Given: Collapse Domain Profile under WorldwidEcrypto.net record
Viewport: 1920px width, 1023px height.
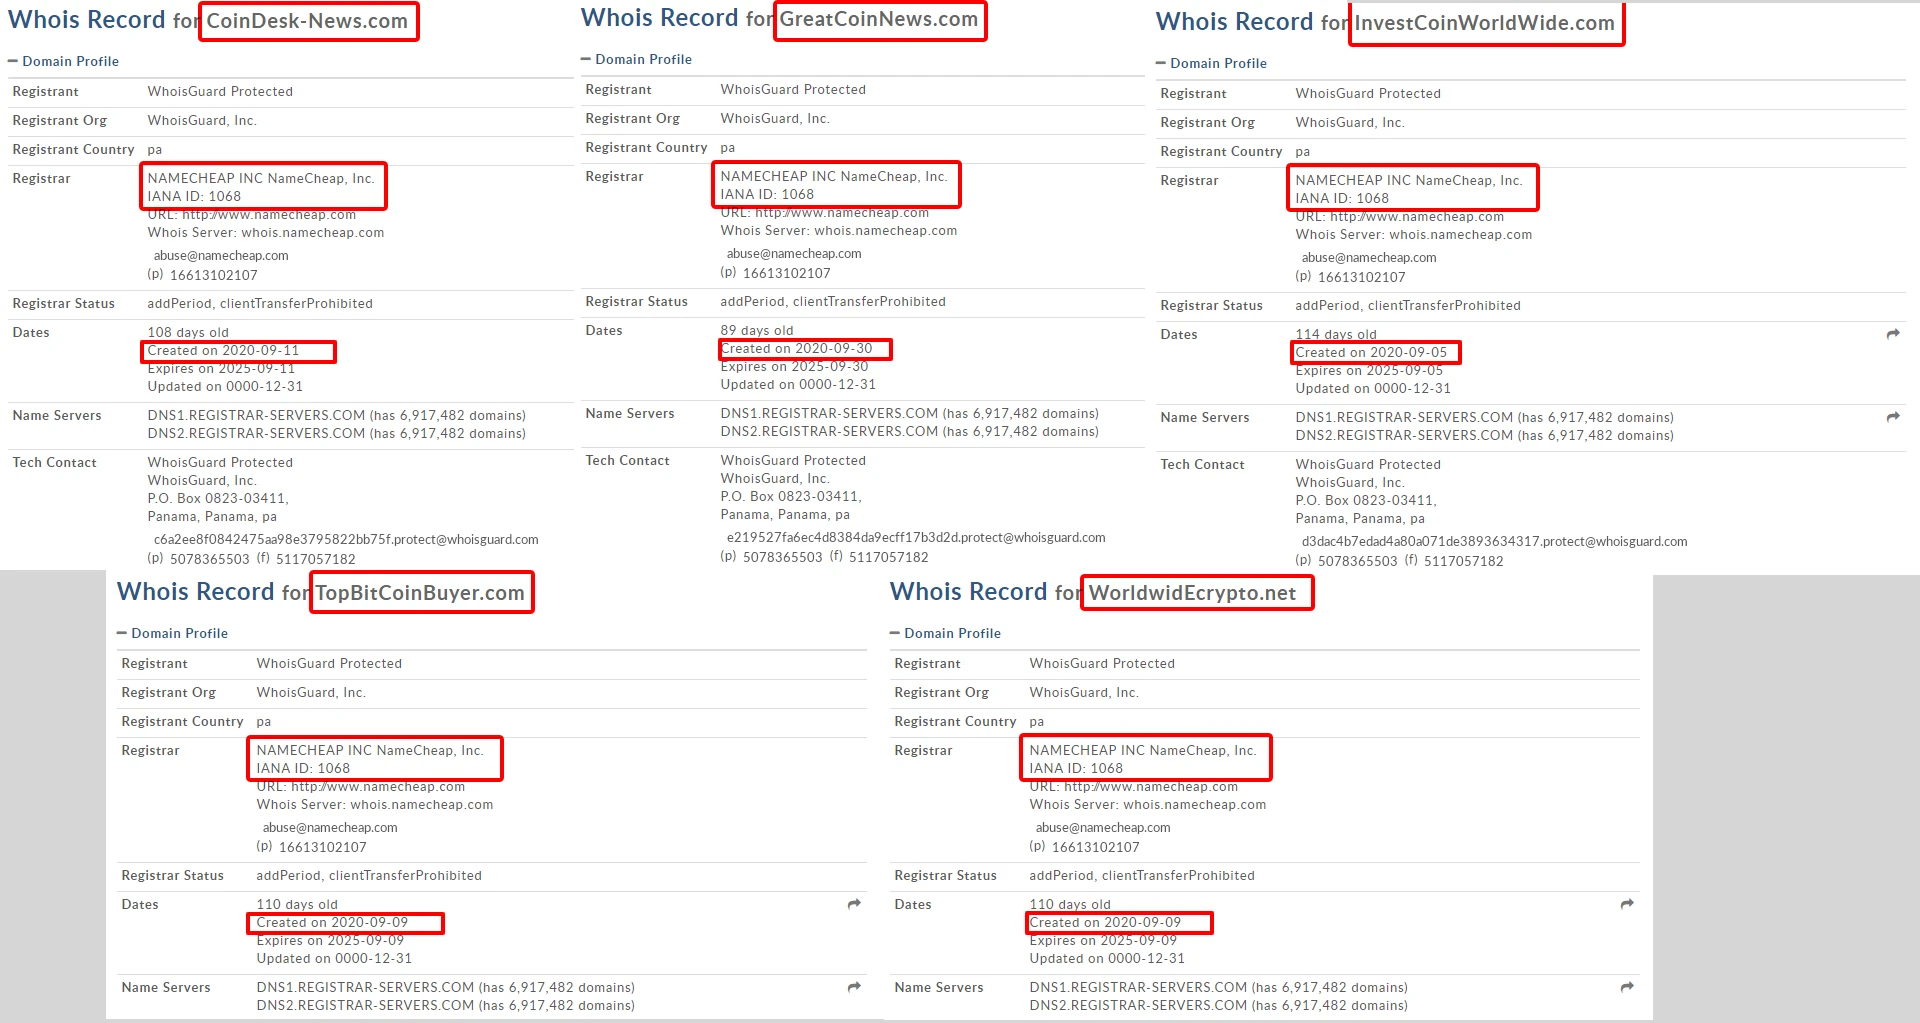Looking at the screenshot, I should point(945,633).
